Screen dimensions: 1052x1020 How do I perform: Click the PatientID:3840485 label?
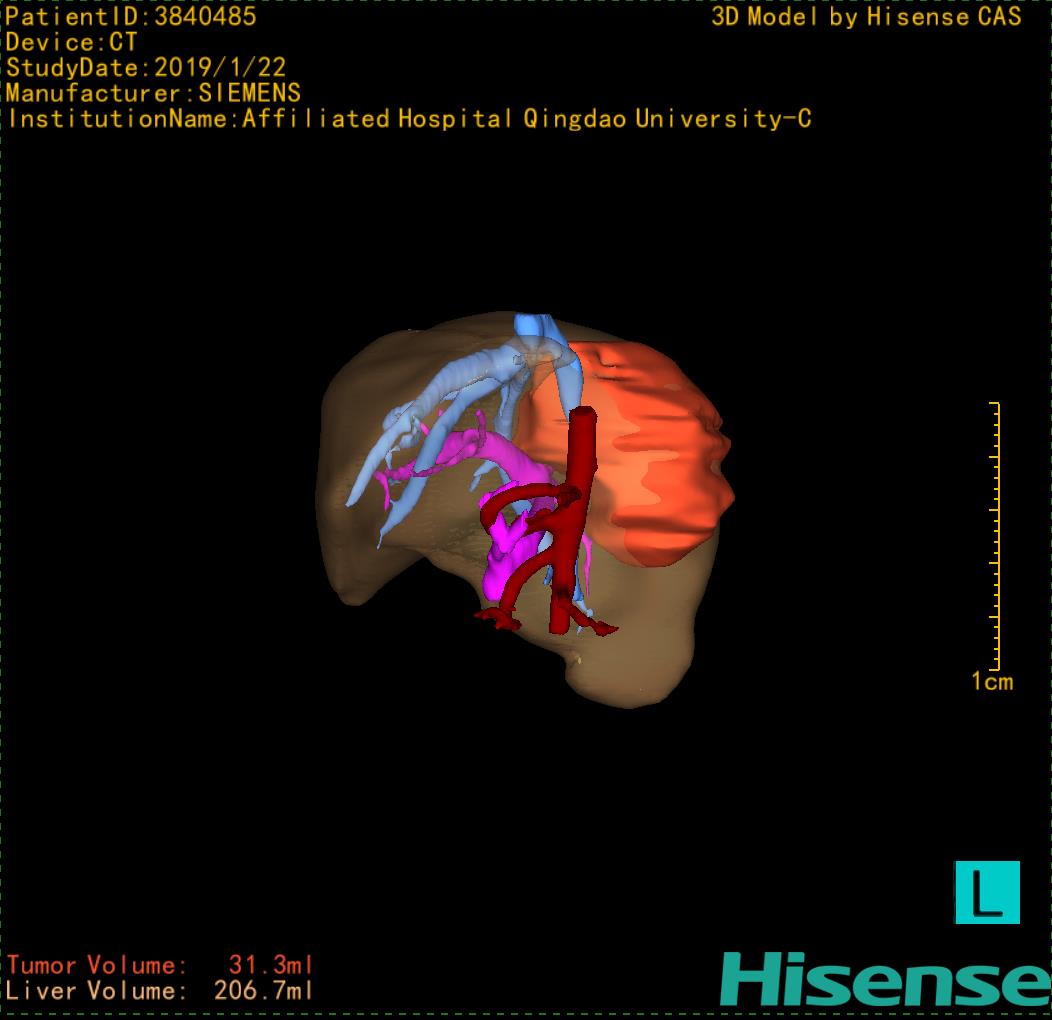point(131,17)
